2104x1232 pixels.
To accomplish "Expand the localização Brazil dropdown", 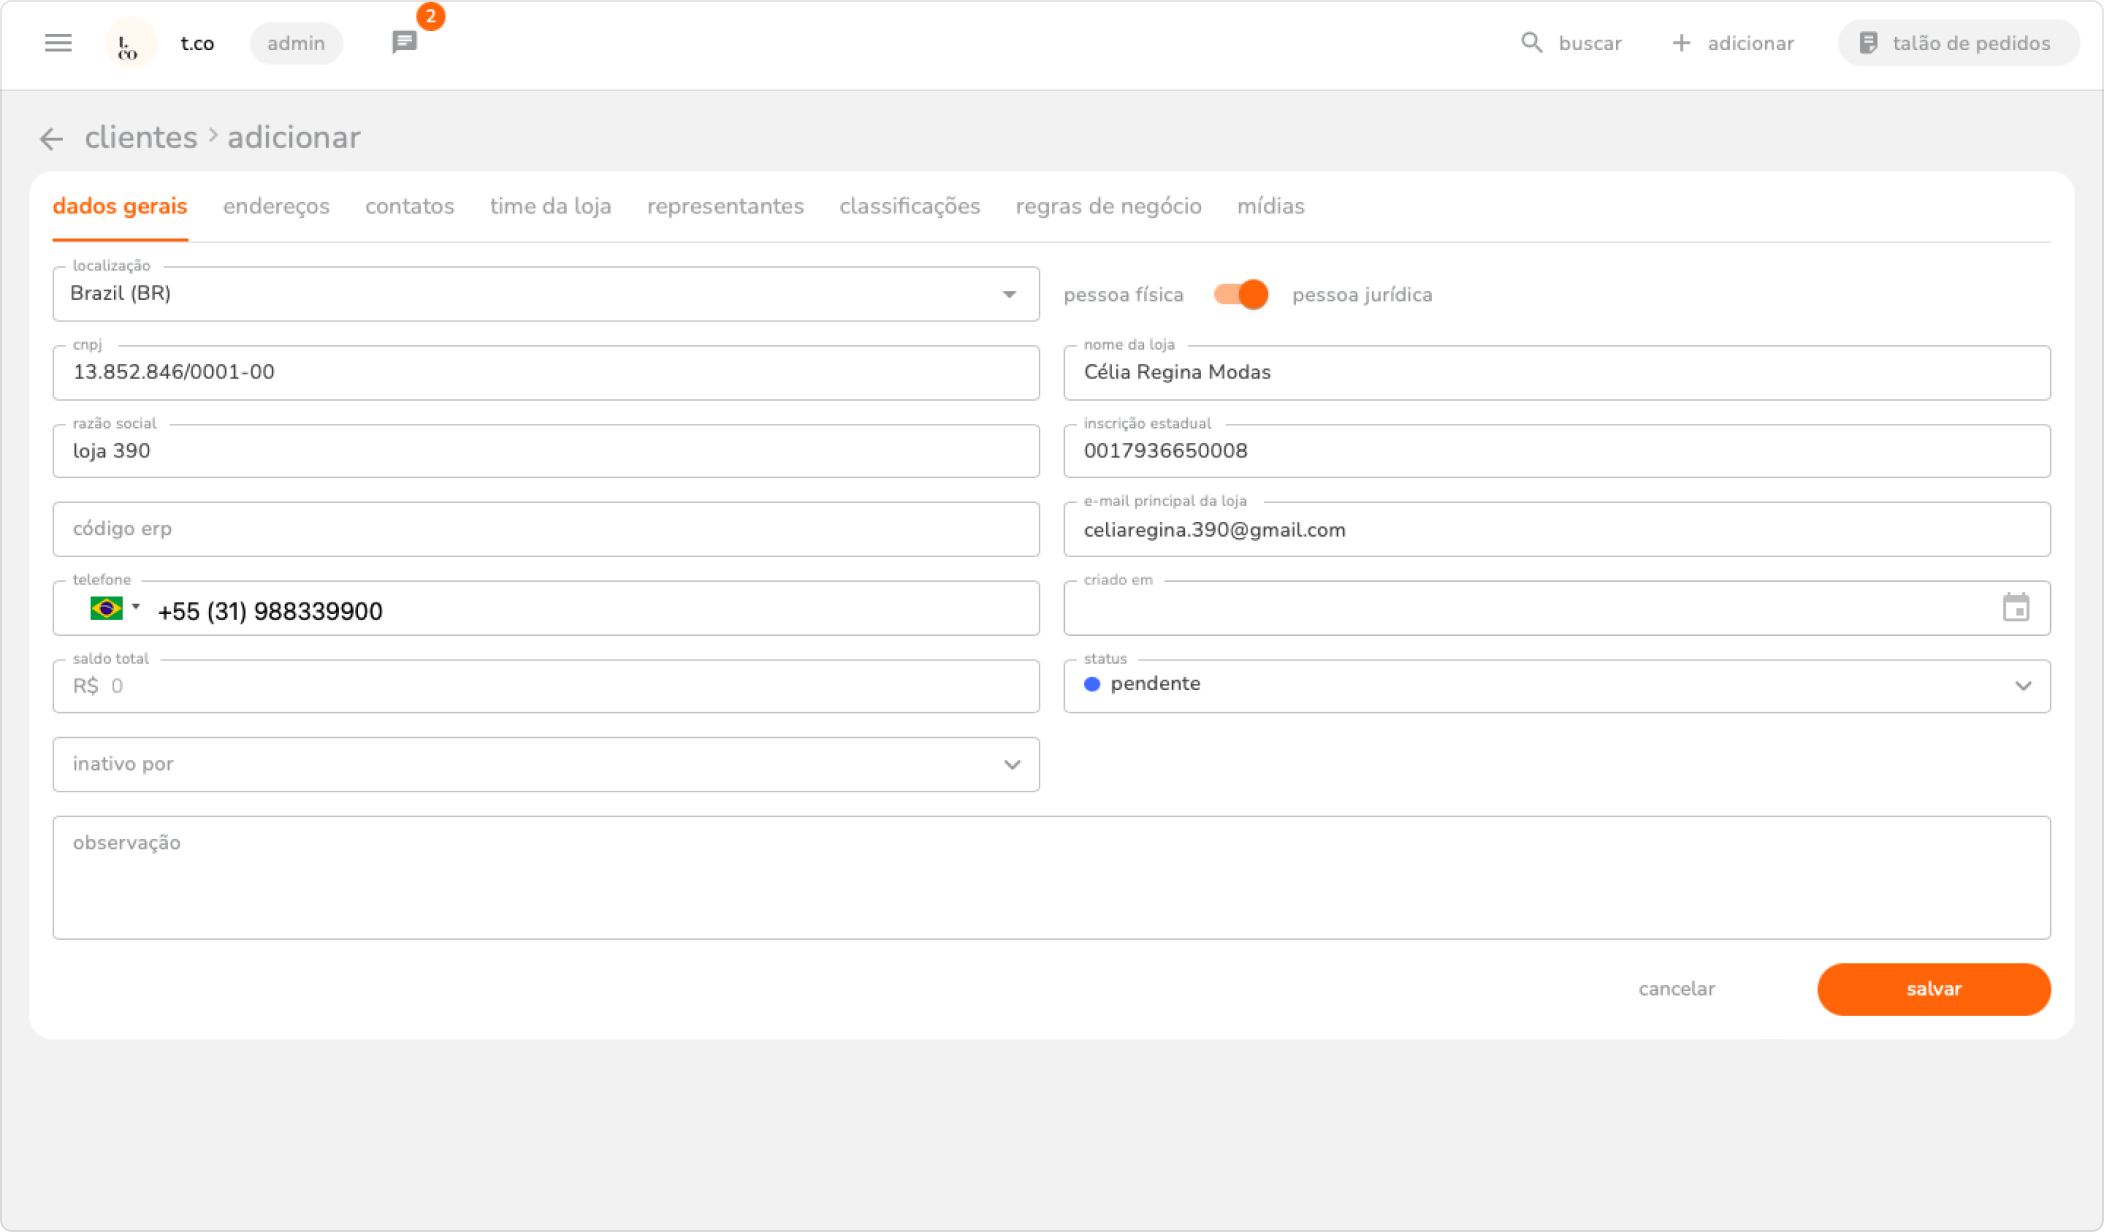I will click(x=1009, y=294).
